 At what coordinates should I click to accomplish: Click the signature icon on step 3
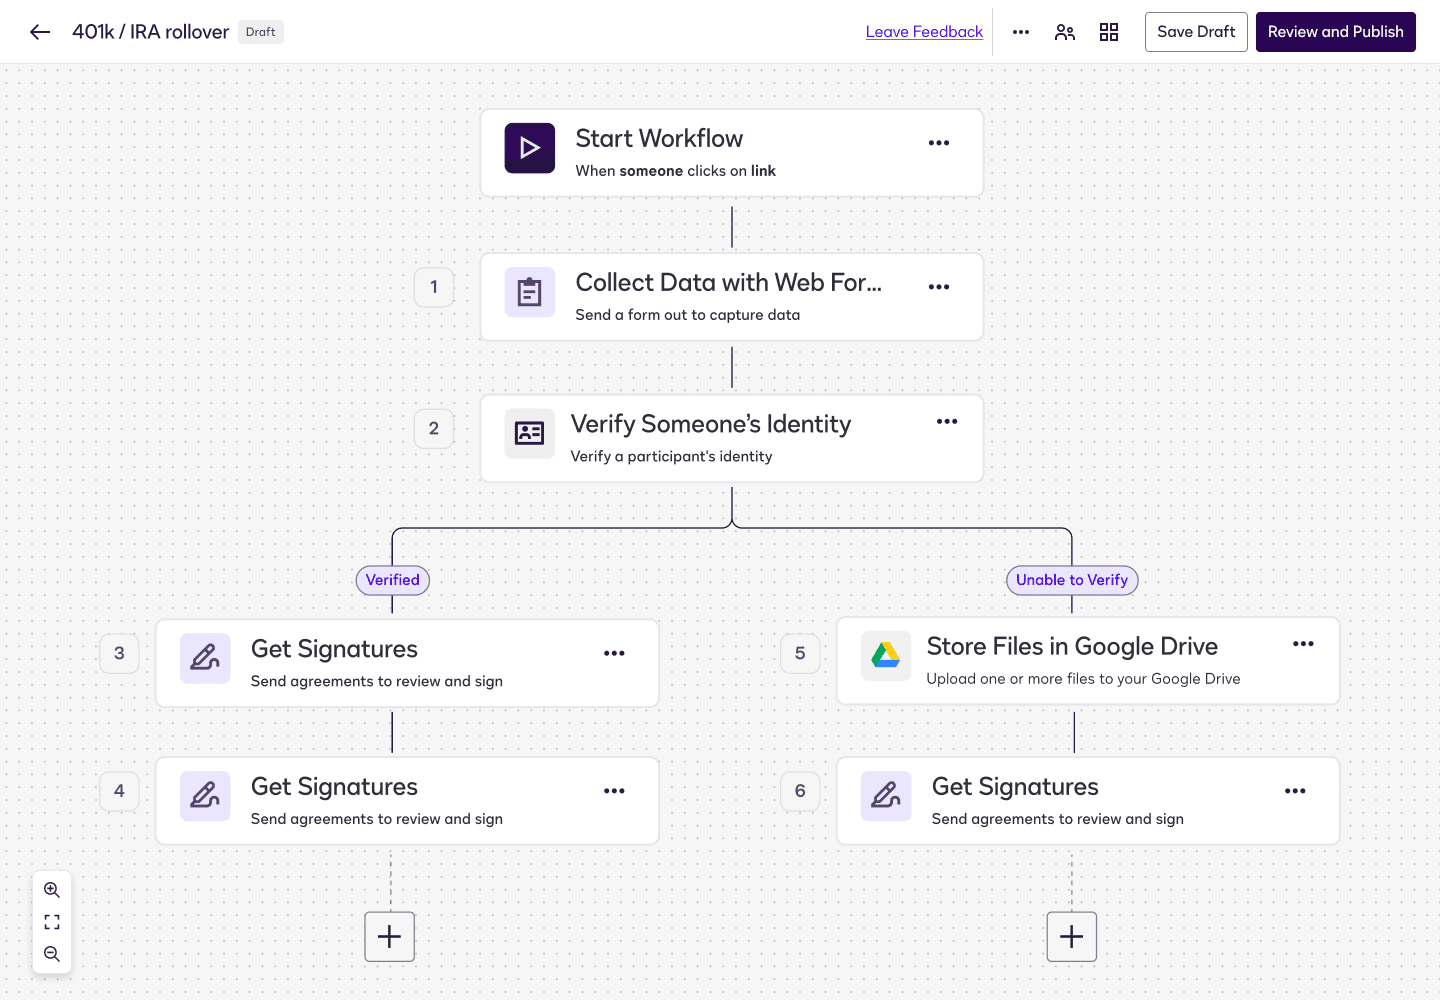point(205,658)
